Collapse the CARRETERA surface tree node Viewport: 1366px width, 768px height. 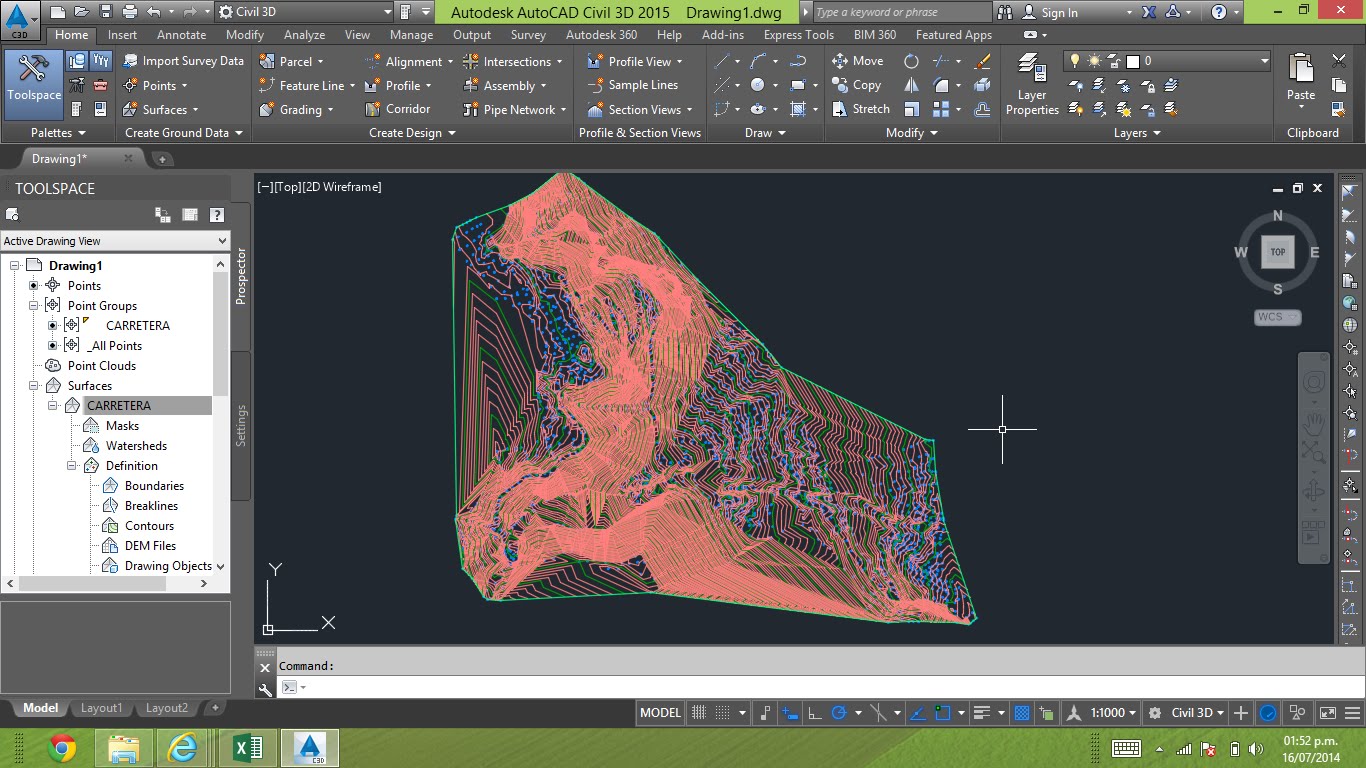pyautogui.click(x=53, y=406)
